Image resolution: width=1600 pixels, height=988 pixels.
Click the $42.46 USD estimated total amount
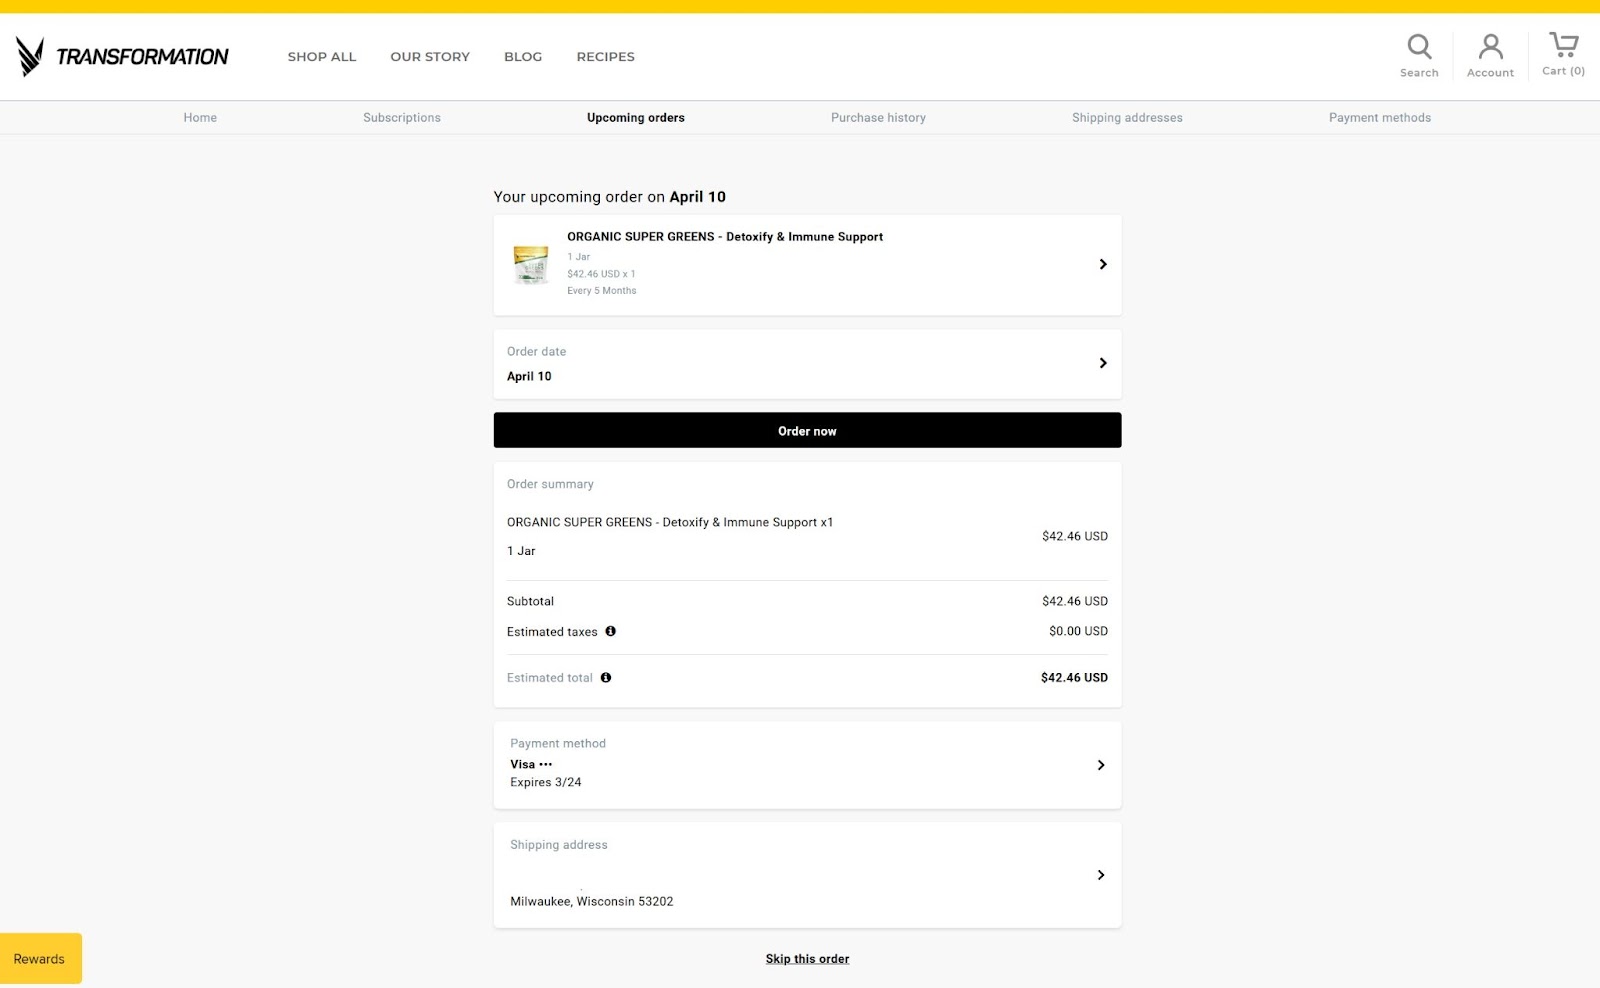coord(1074,677)
